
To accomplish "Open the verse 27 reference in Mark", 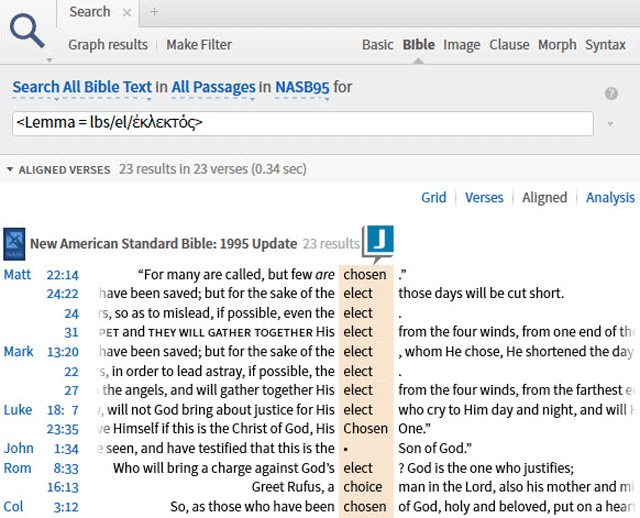I will (71, 391).
